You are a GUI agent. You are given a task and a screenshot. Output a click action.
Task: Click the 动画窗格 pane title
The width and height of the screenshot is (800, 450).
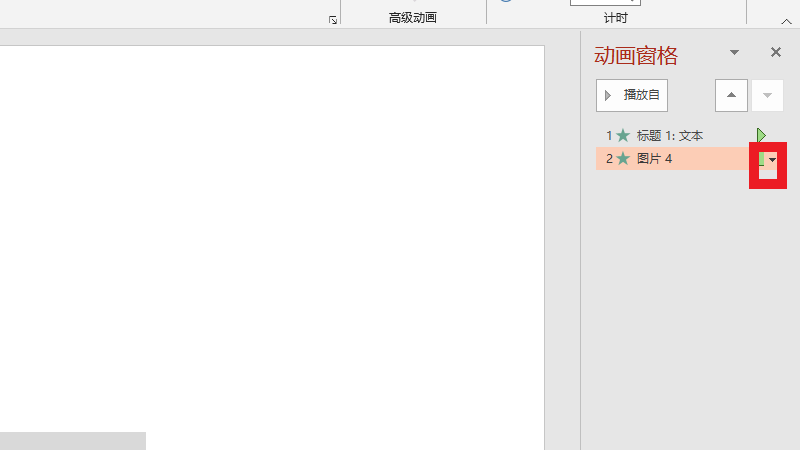tap(635, 55)
